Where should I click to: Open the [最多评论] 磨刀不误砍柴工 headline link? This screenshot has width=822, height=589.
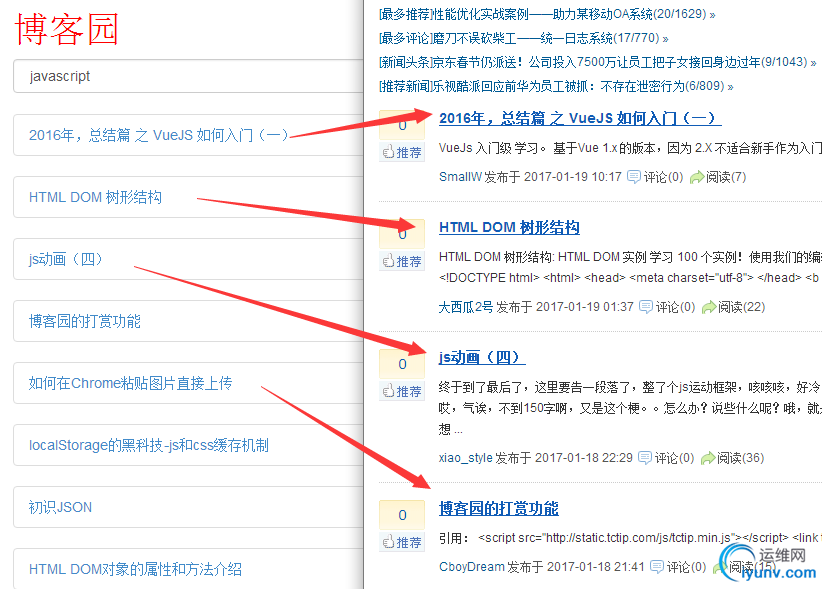[523, 38]
